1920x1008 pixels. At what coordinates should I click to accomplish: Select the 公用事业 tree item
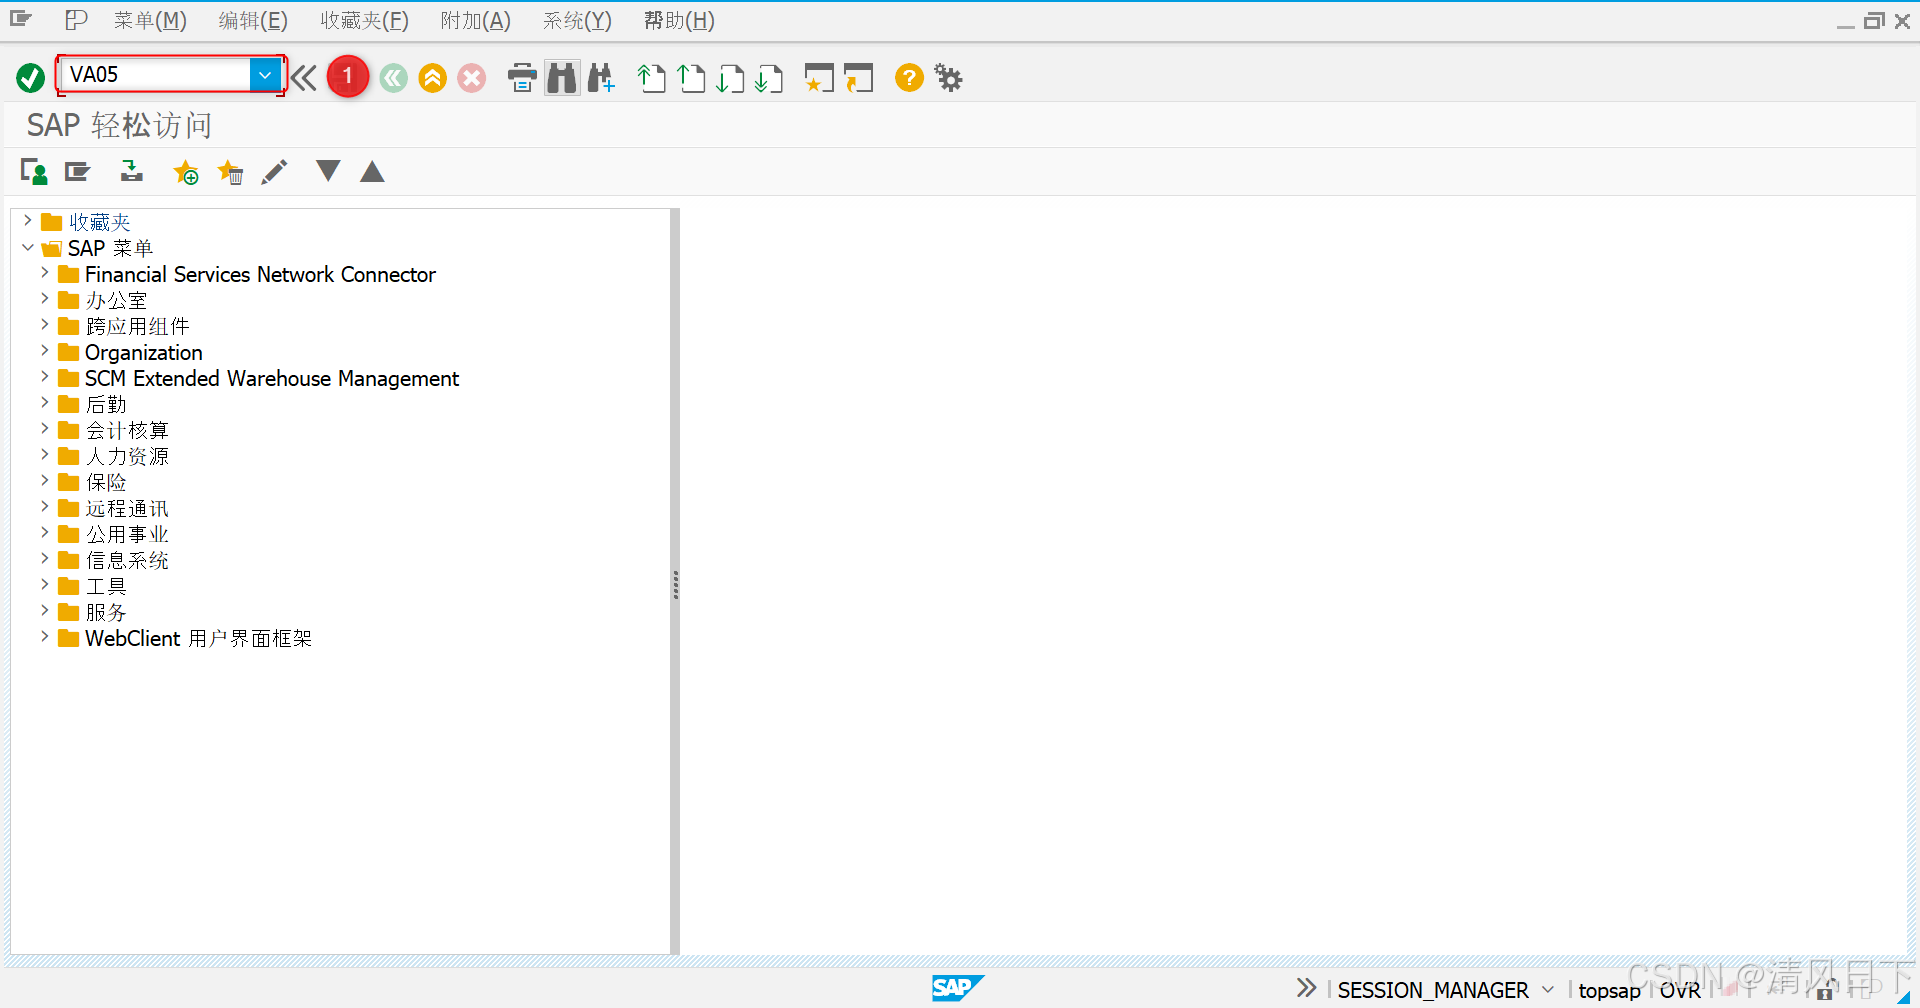click(x=127, y=534)
